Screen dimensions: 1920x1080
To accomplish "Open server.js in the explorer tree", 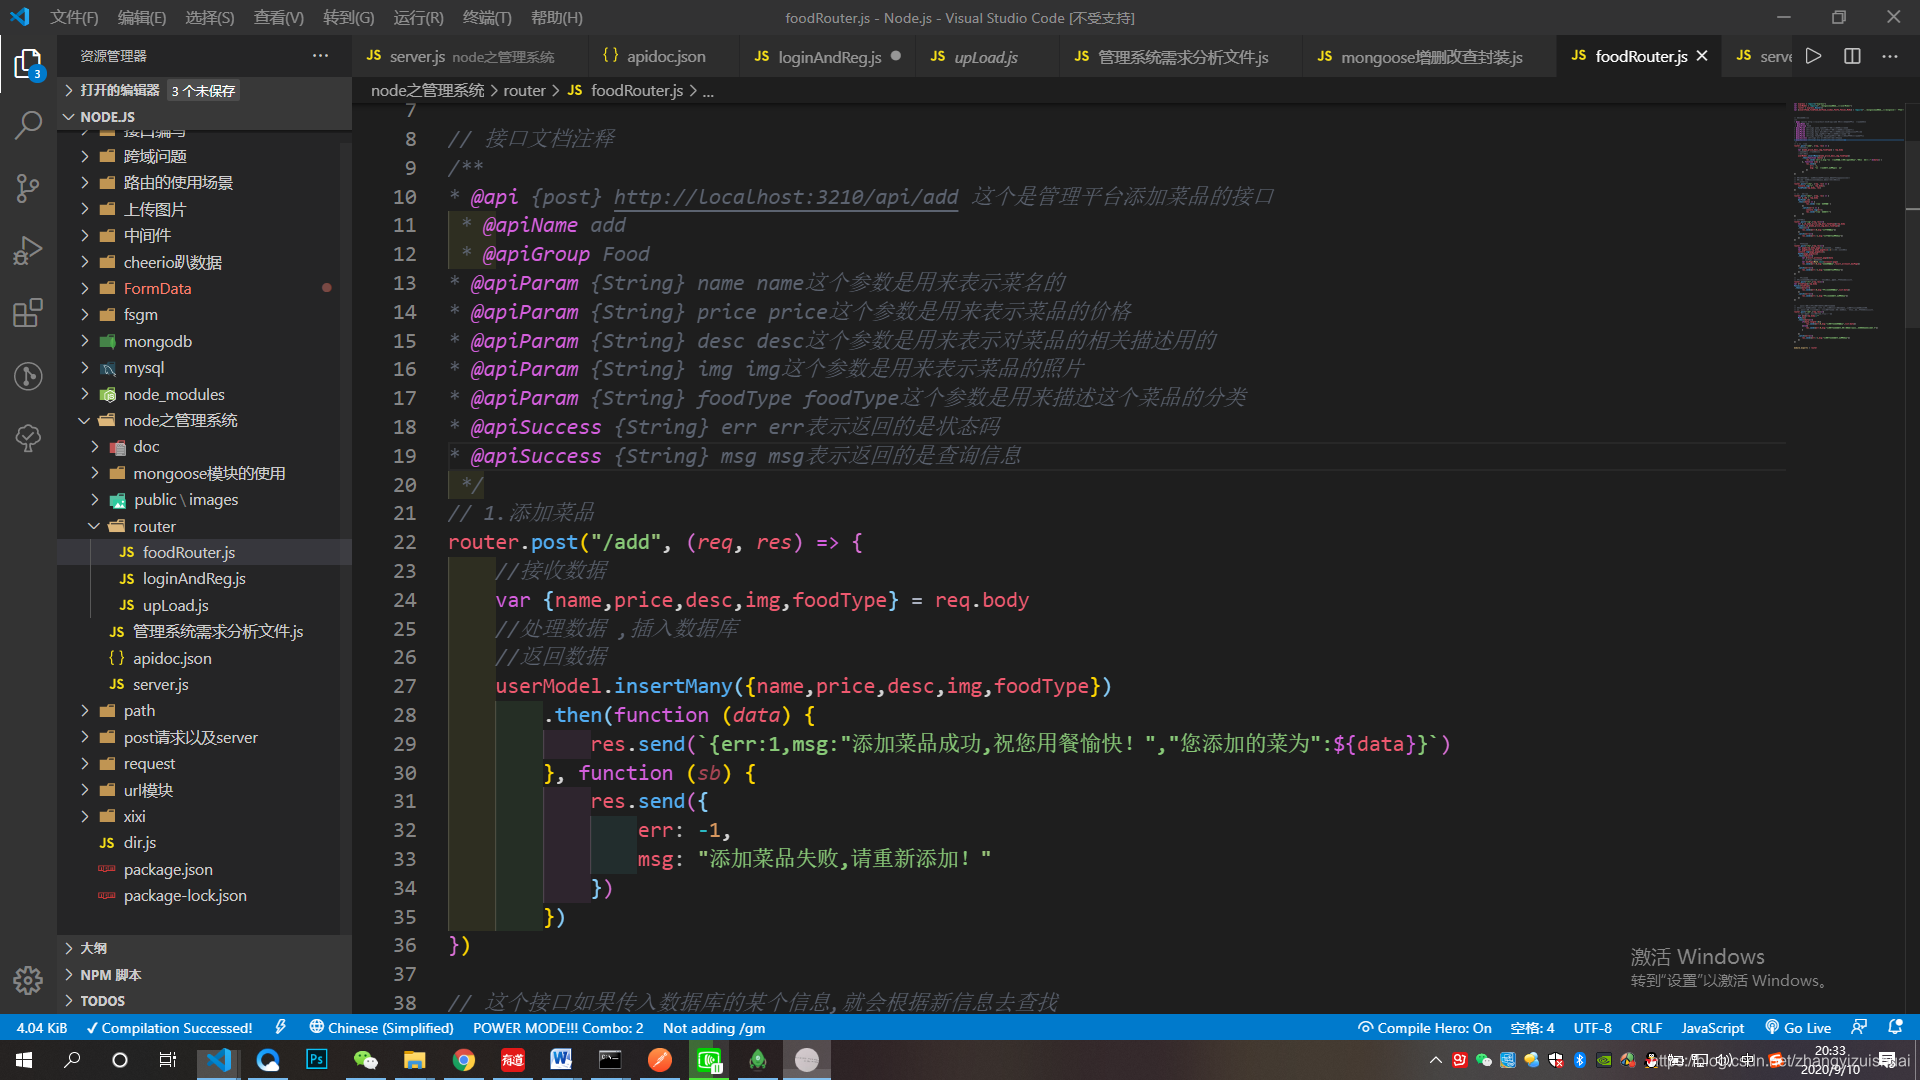I will [160, 684].
